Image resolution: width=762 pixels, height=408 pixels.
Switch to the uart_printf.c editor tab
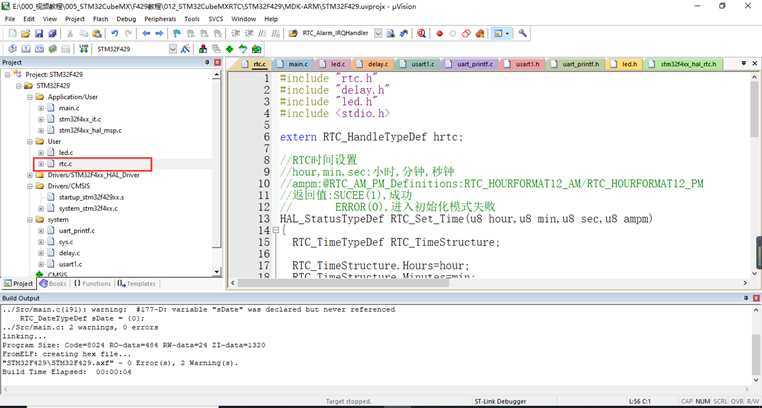(x=471, y=64)
